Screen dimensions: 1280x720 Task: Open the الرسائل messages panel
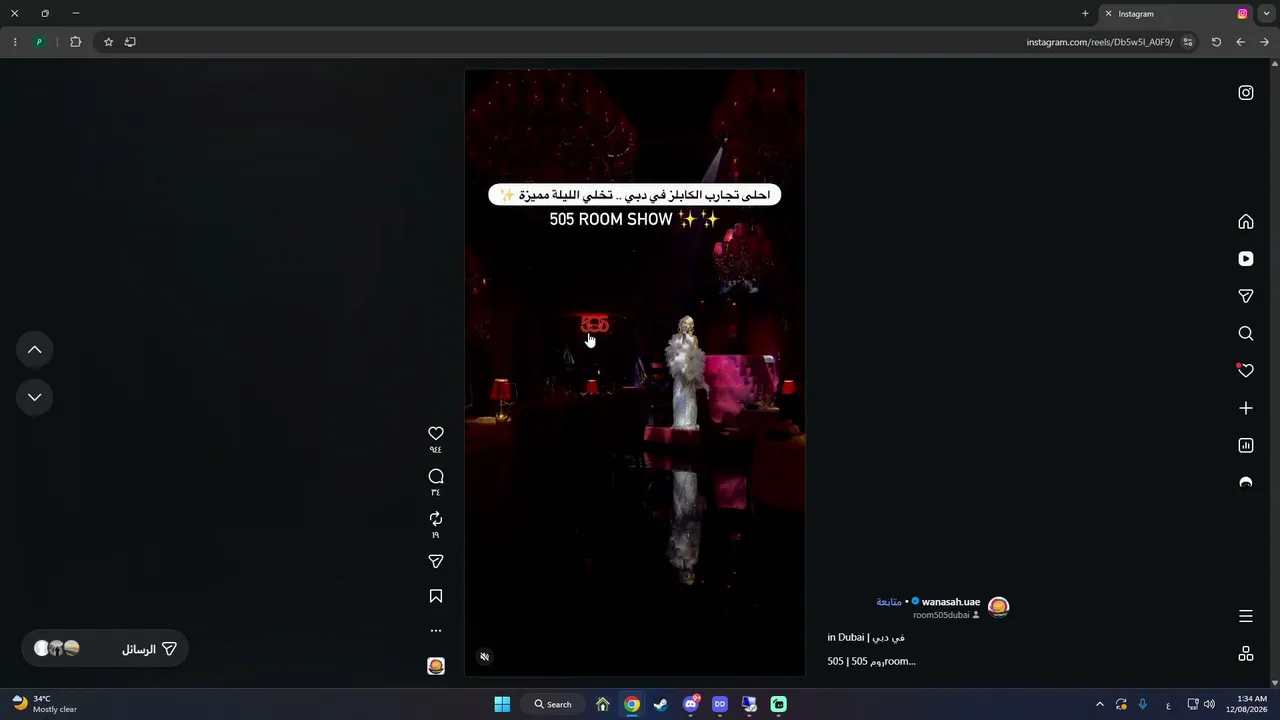tap(105, 649)
